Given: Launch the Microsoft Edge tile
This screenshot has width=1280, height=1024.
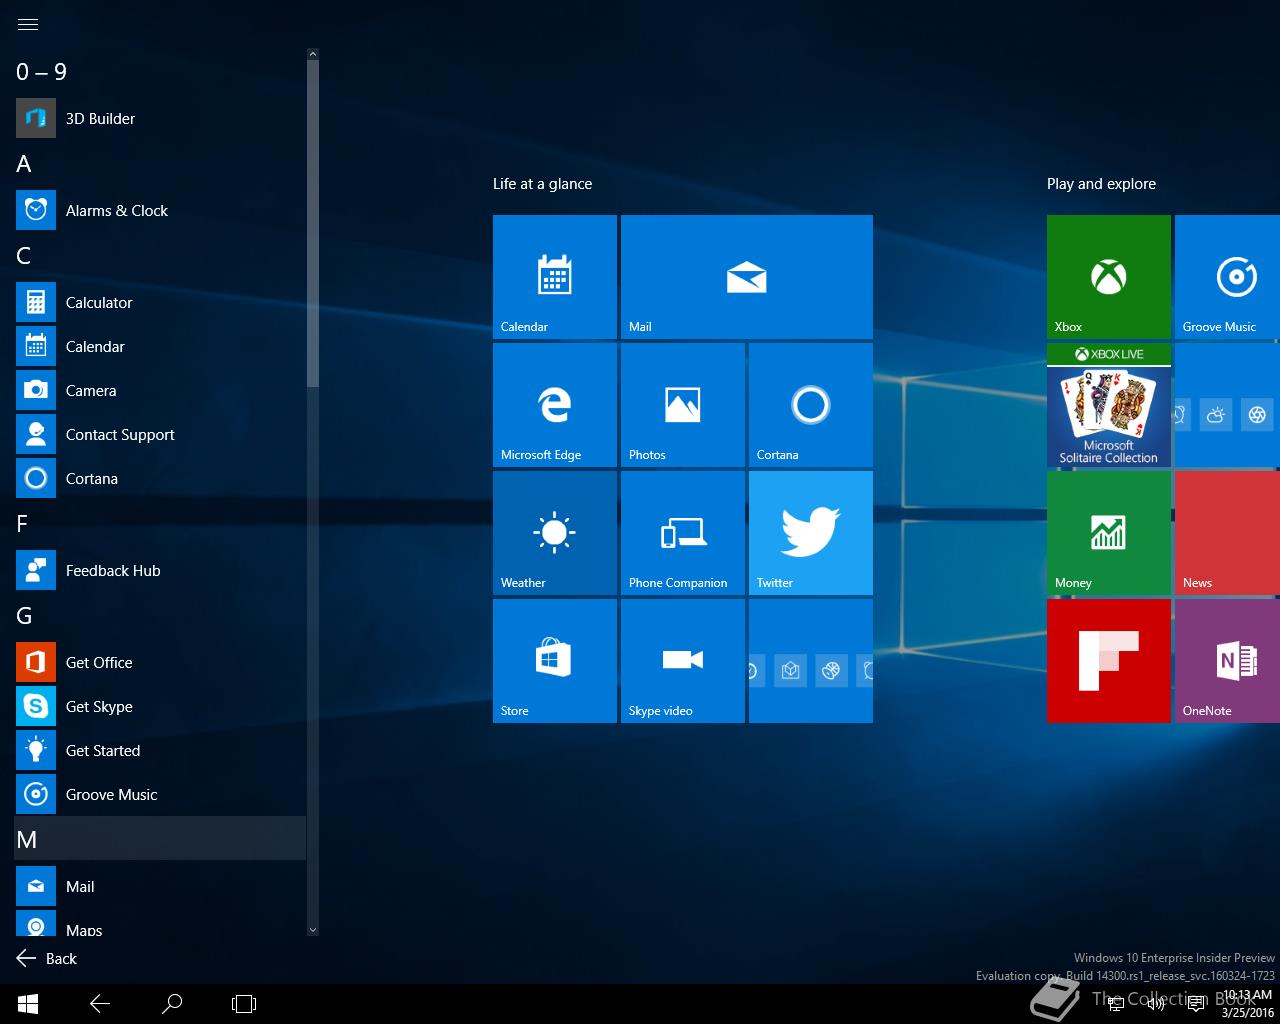Looking at the screenshot, I should pos(555,405).
